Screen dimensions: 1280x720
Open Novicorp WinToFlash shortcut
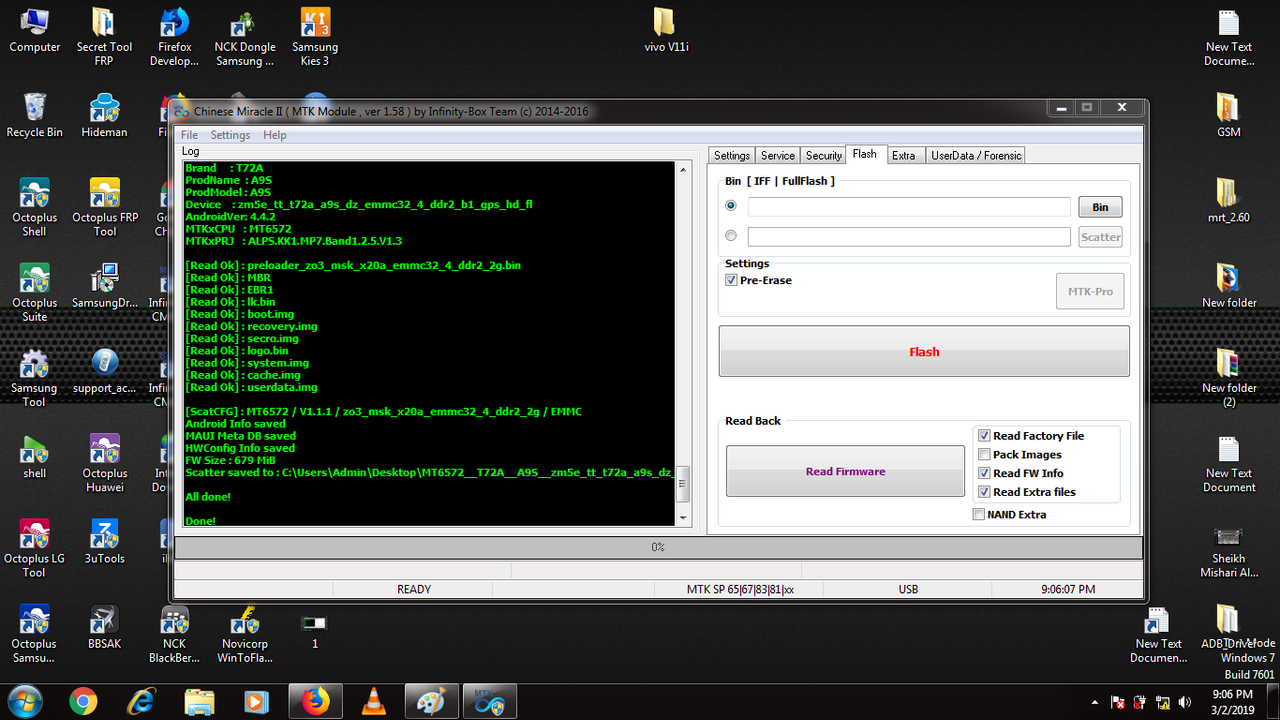[x=245, y=634]
